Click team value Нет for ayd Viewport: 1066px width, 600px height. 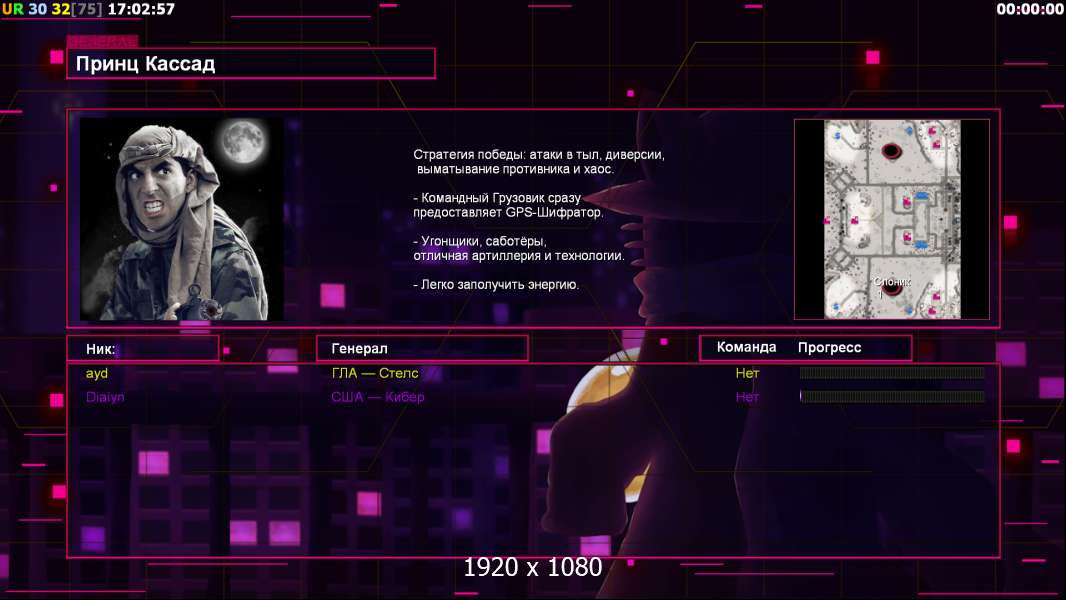point(747,373)
